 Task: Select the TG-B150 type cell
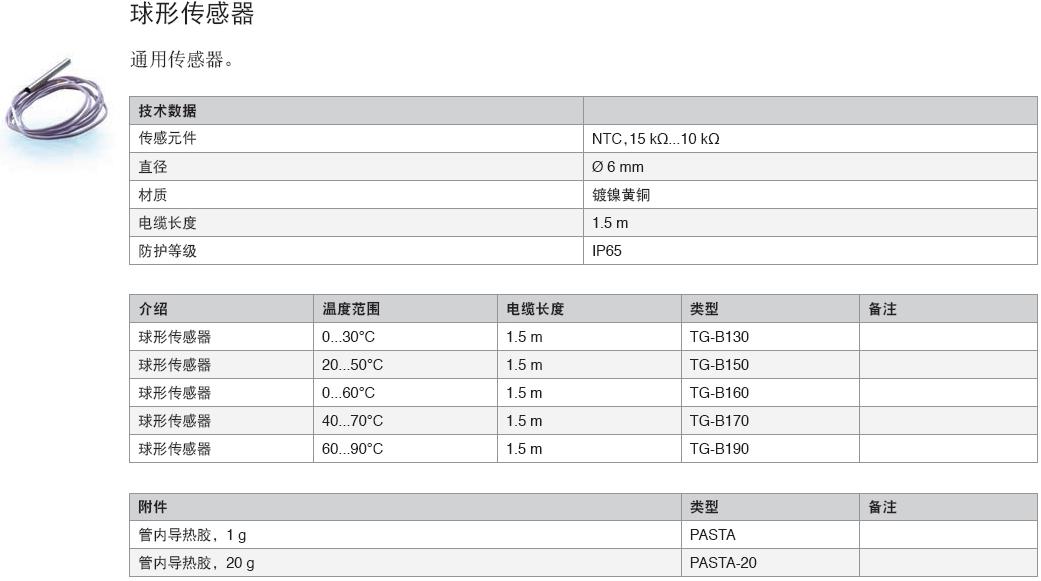718,365
